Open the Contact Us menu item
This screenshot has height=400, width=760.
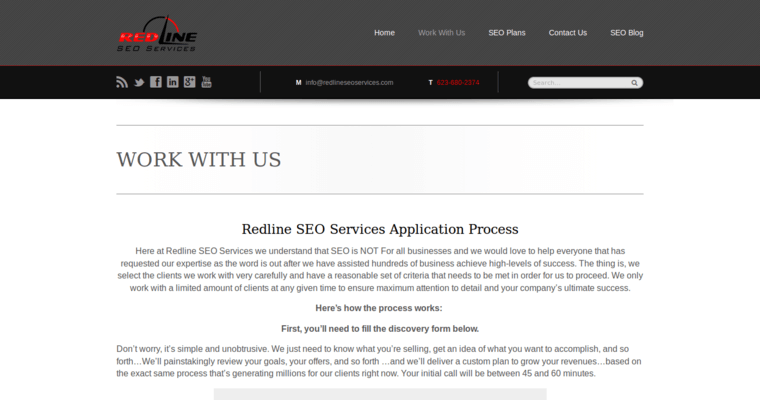(568, 32)
